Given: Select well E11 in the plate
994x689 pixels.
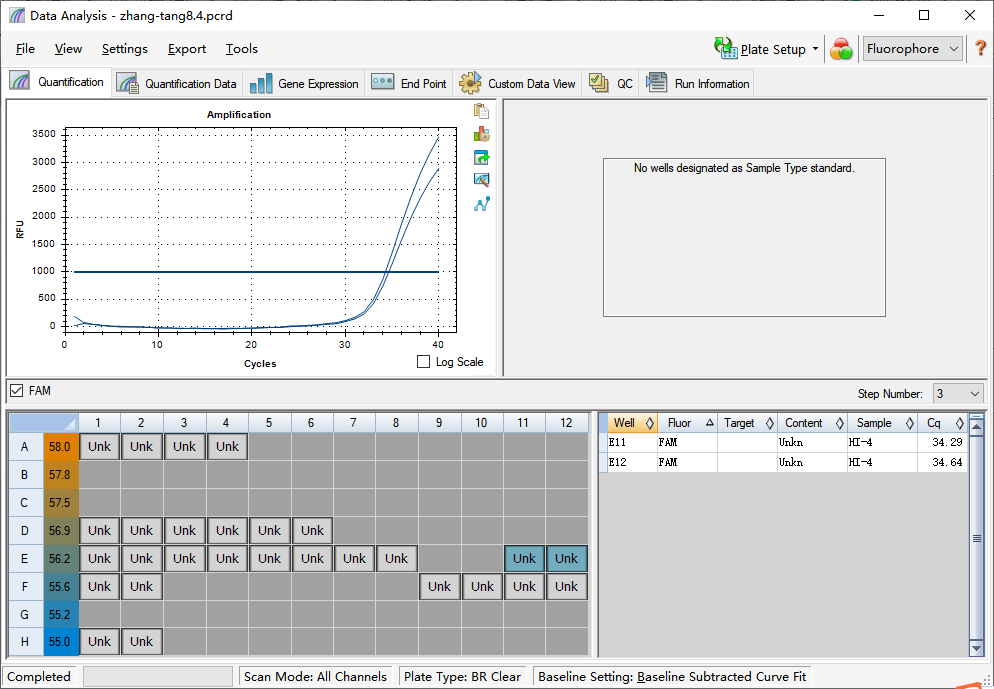Looking at the screenshot, I should point(524,558).
